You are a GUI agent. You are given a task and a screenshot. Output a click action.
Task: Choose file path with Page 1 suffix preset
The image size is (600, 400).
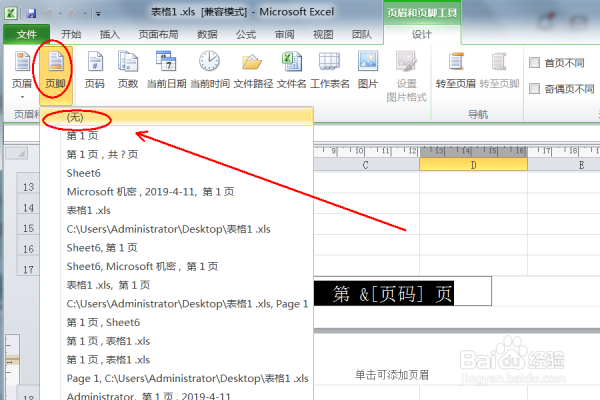pos(177,304)
